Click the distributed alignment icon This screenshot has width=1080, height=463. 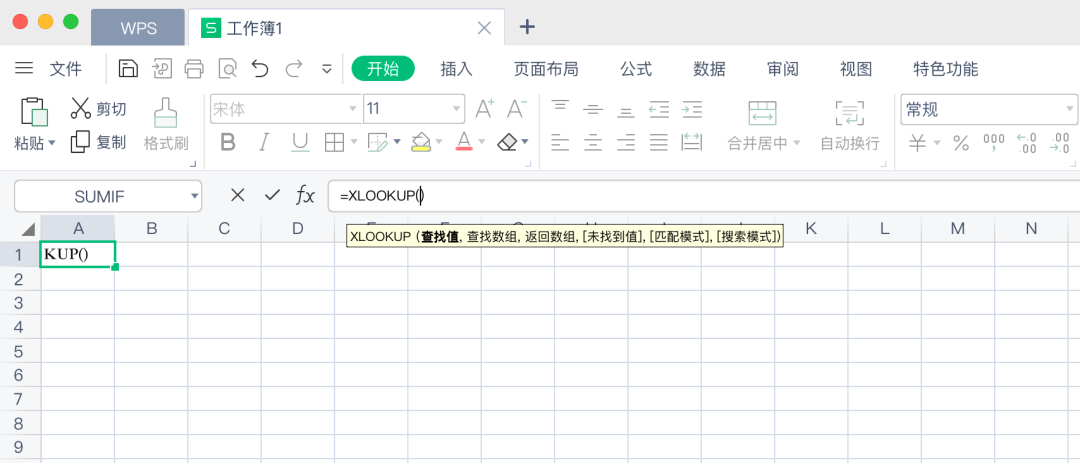pos(692,143)
